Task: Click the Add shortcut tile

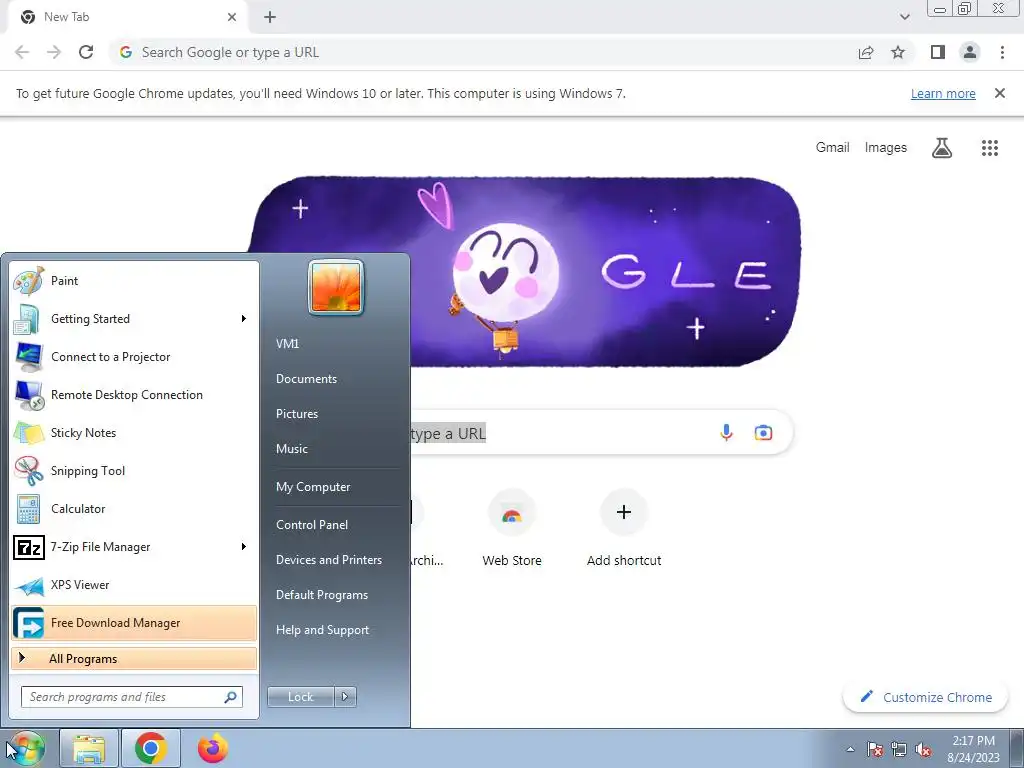Action: coord(624,528)
